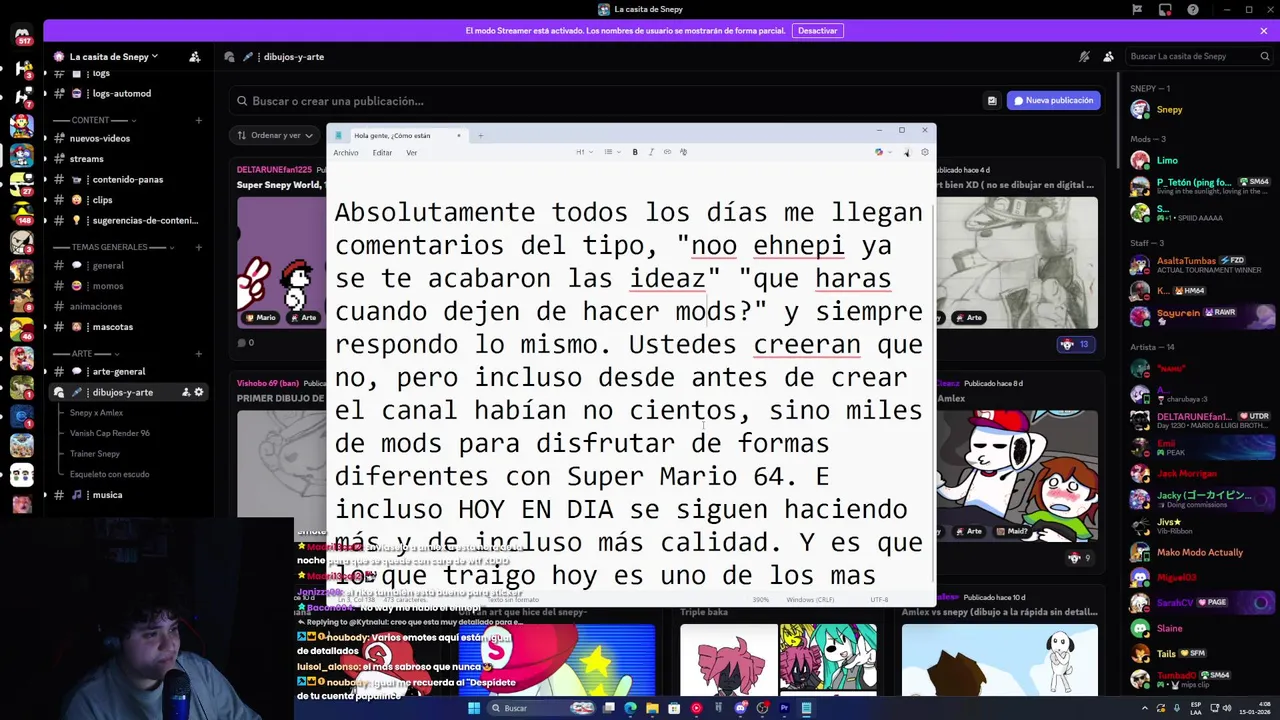Open the Archivo menu in Notepad
Viewport: 1280px width, 720px height.
click(x=346, y=153)
